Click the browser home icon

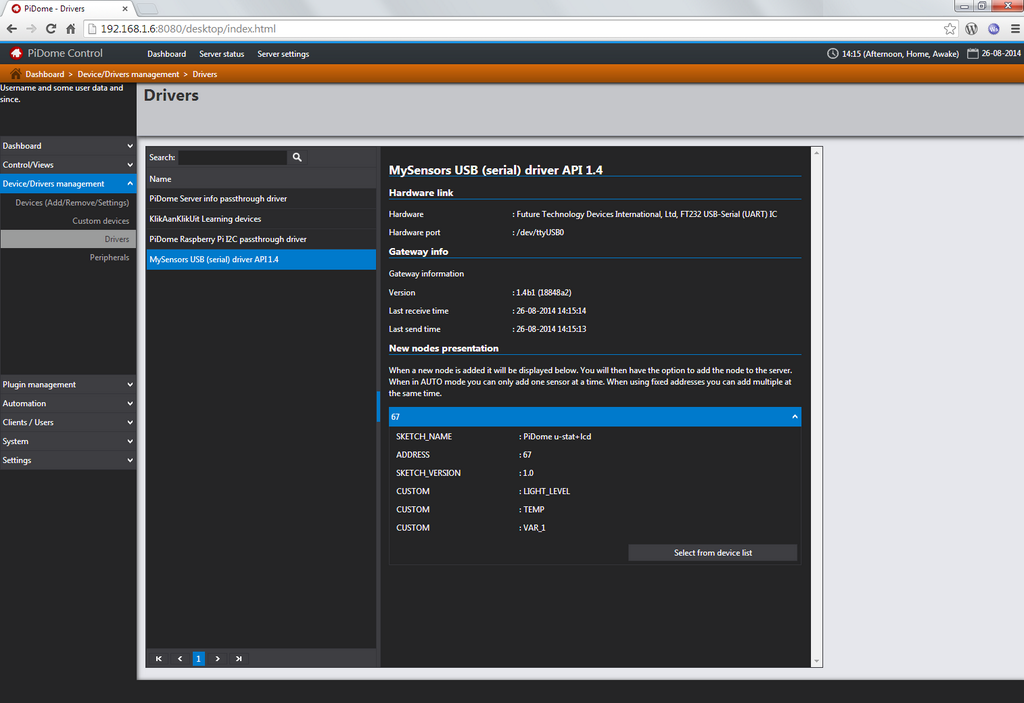coord(71,29)
